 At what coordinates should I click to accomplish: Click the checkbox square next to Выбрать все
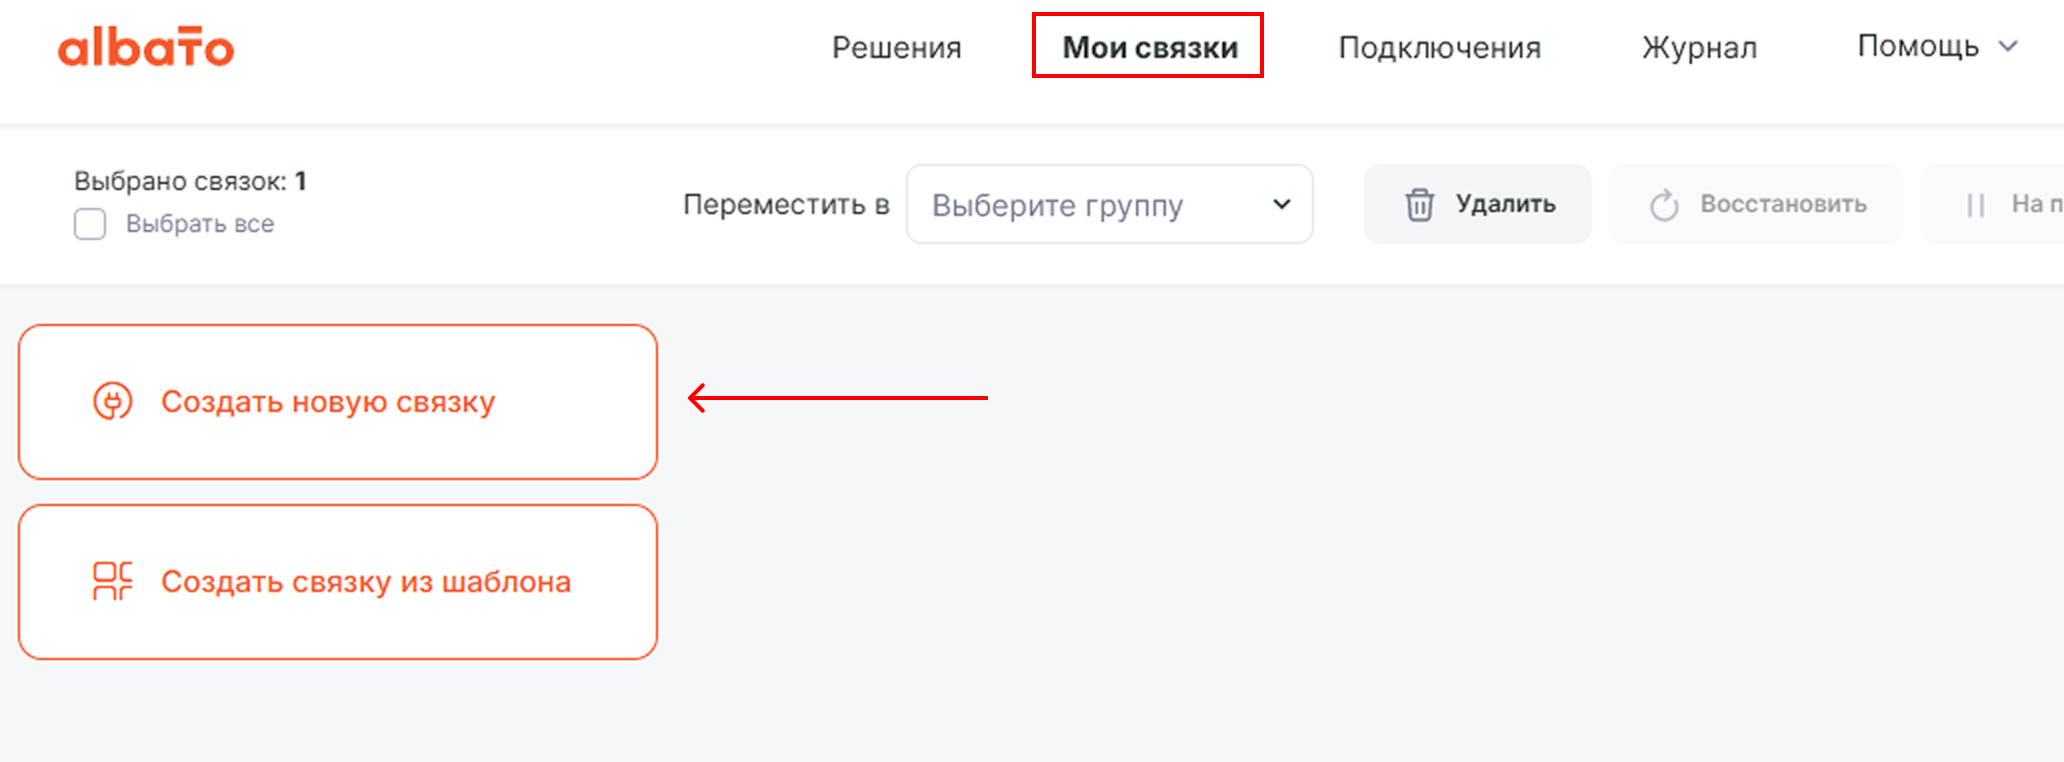pos(89,224)
